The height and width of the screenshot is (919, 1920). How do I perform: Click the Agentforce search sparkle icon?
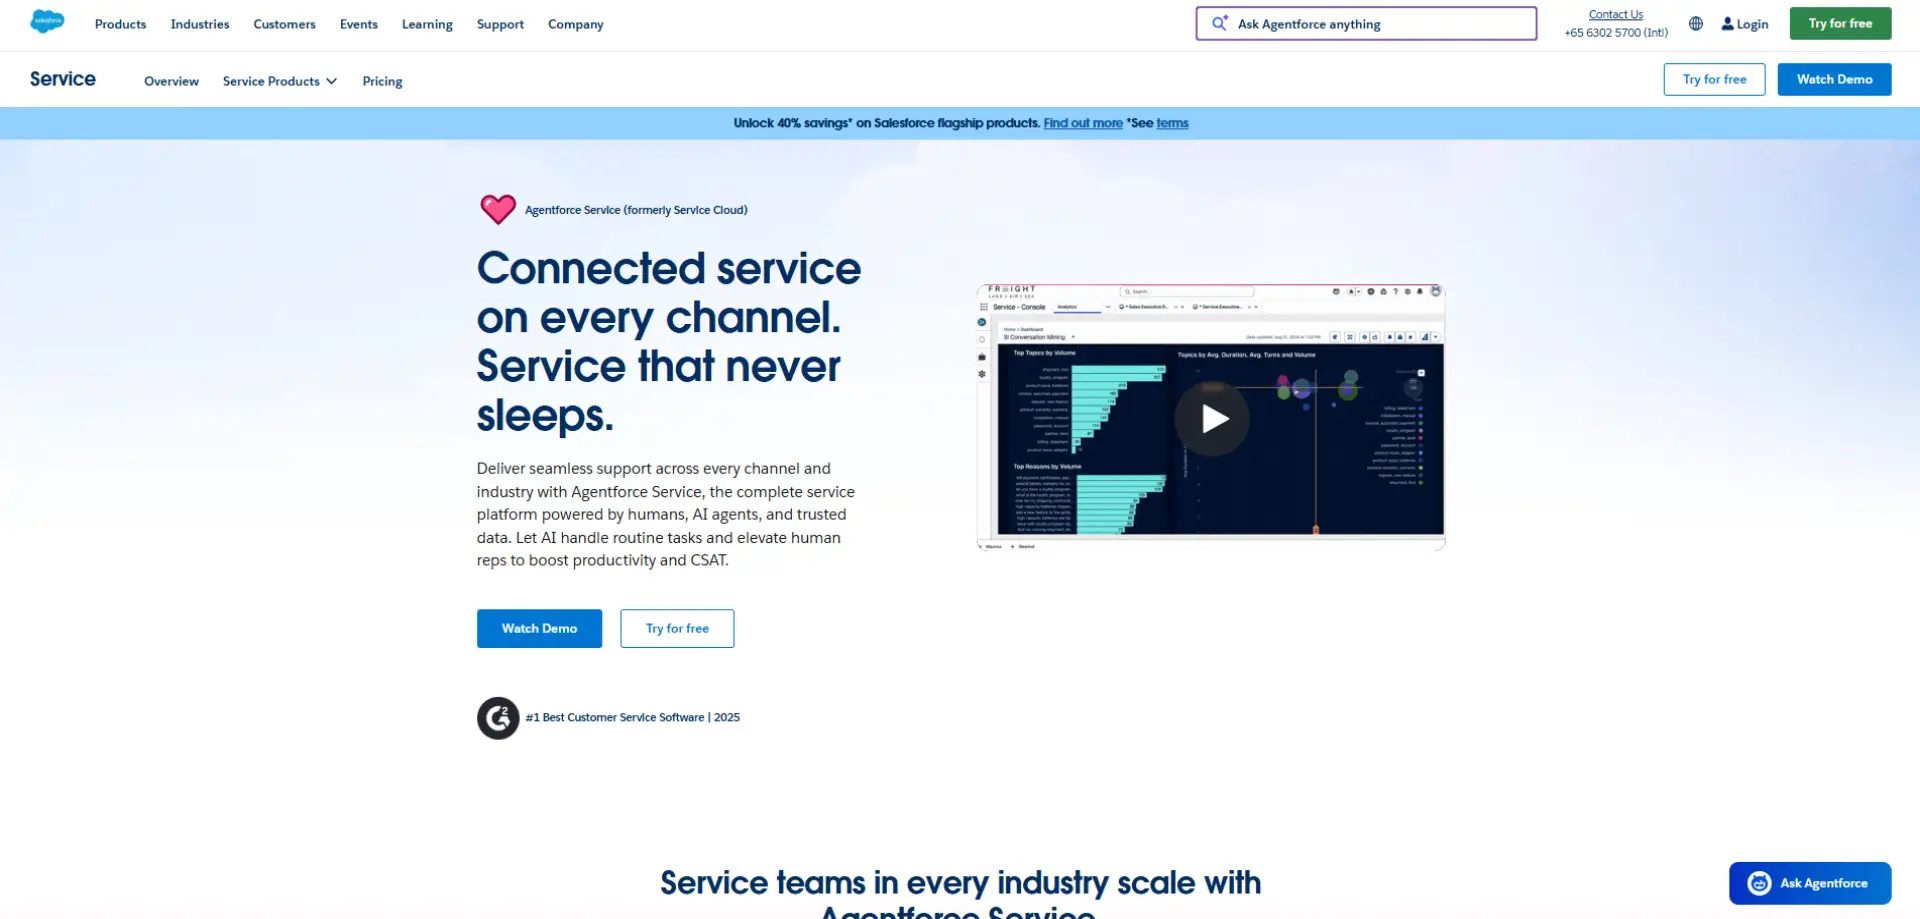(x=1219, y=23)
